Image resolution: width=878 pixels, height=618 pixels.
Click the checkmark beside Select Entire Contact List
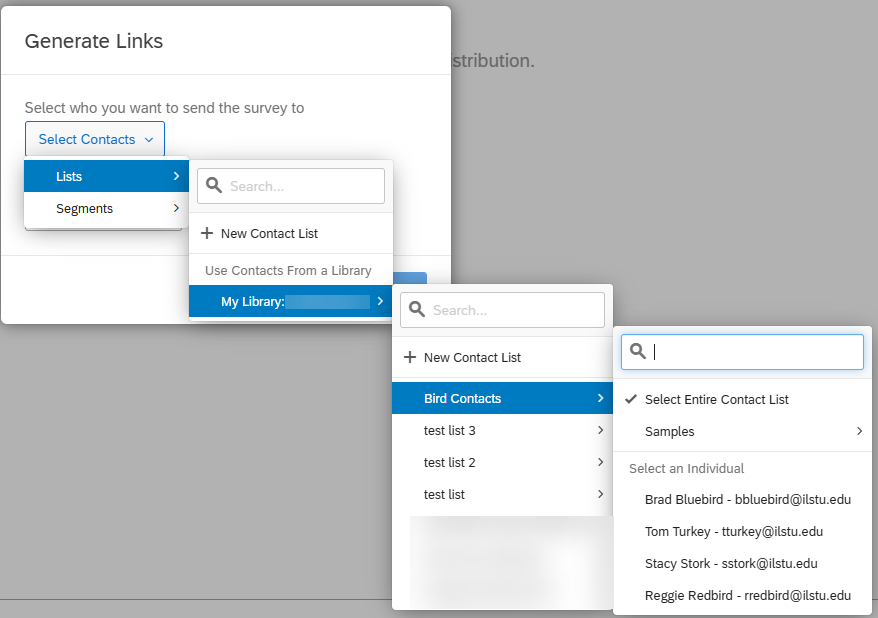click(x=631, y=399)
